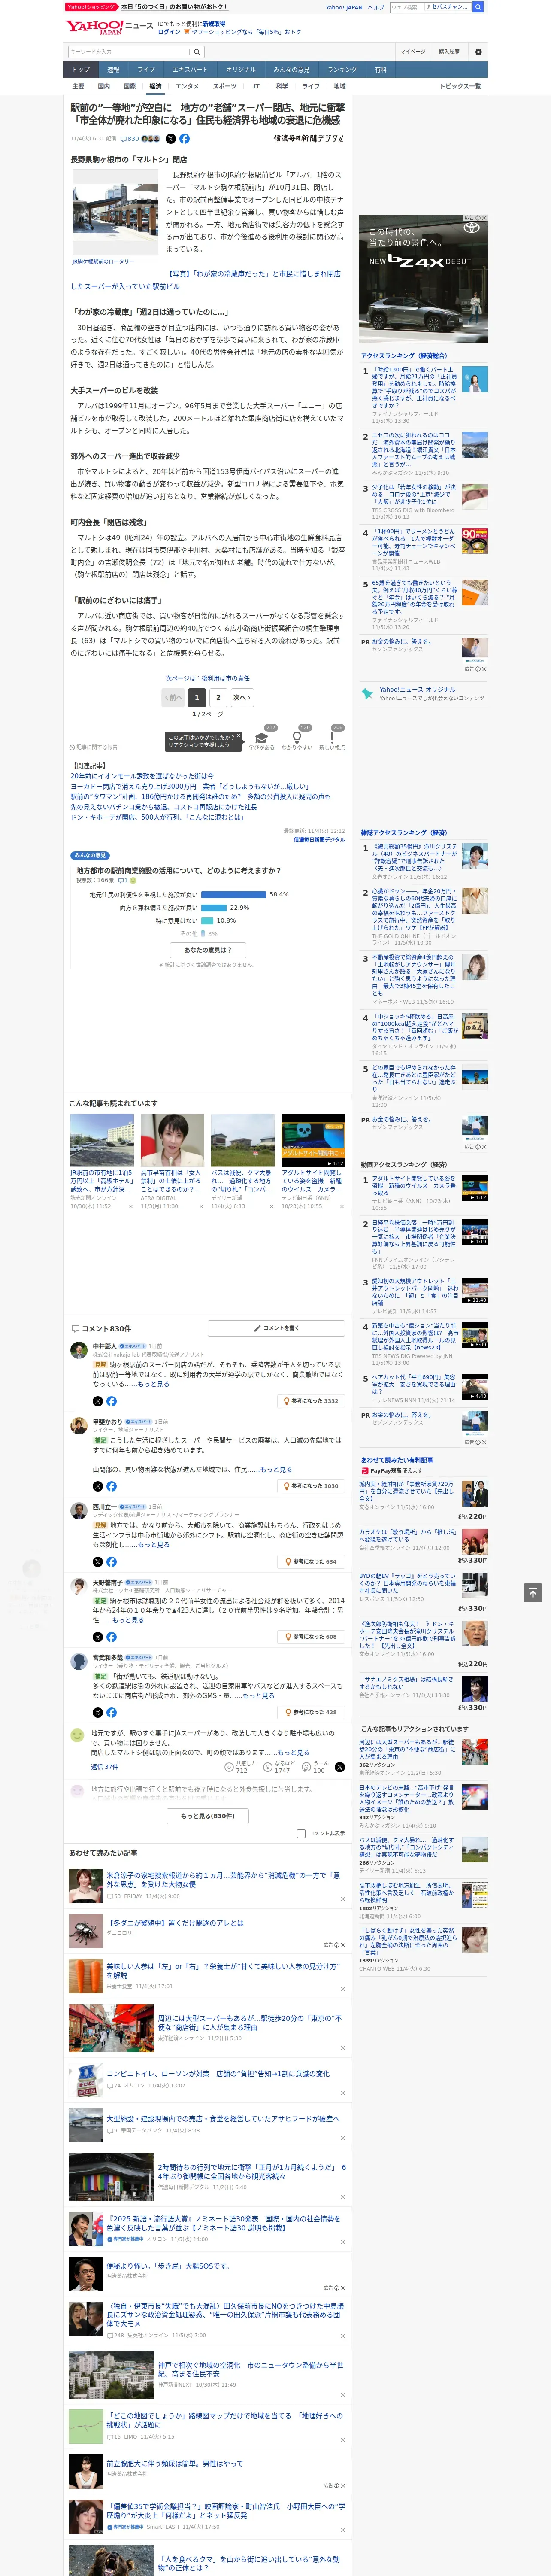This screenshot has width=551, height=2576.
Task: Select the ライブ tab in top navigation
Action: [x=146, y=70]
